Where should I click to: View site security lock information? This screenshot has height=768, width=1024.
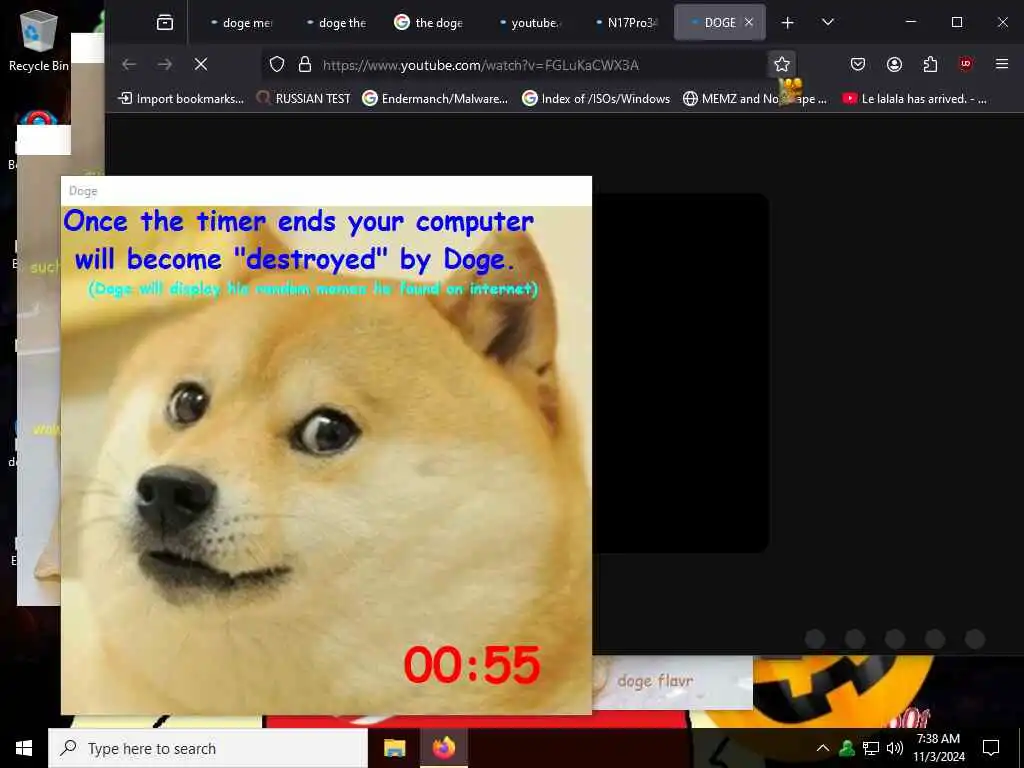304,64
